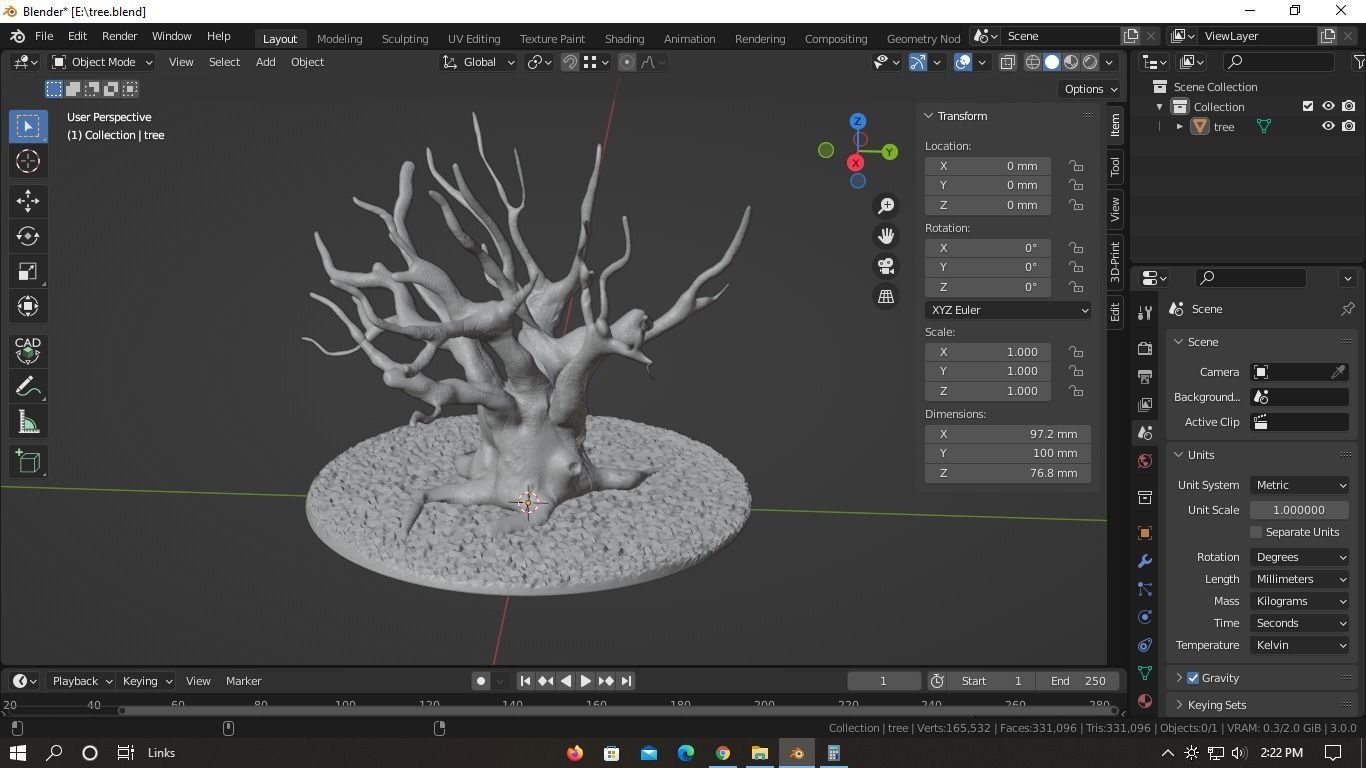Open the Keying popover in timeline
1366x768 pixels.
coord(146,681)
